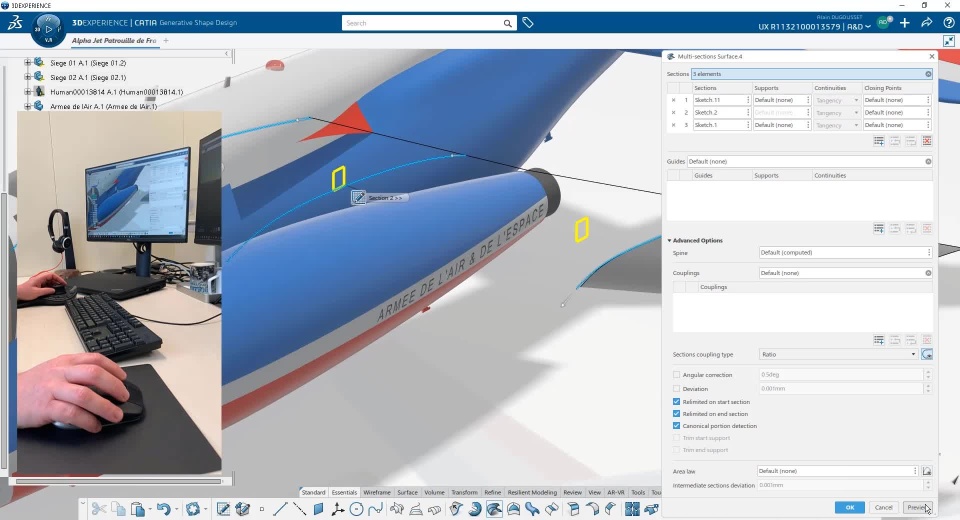Select the Plane tool icon
Image resolution: width=960 pixels, height=520 pixels.
tap(318, 508)
